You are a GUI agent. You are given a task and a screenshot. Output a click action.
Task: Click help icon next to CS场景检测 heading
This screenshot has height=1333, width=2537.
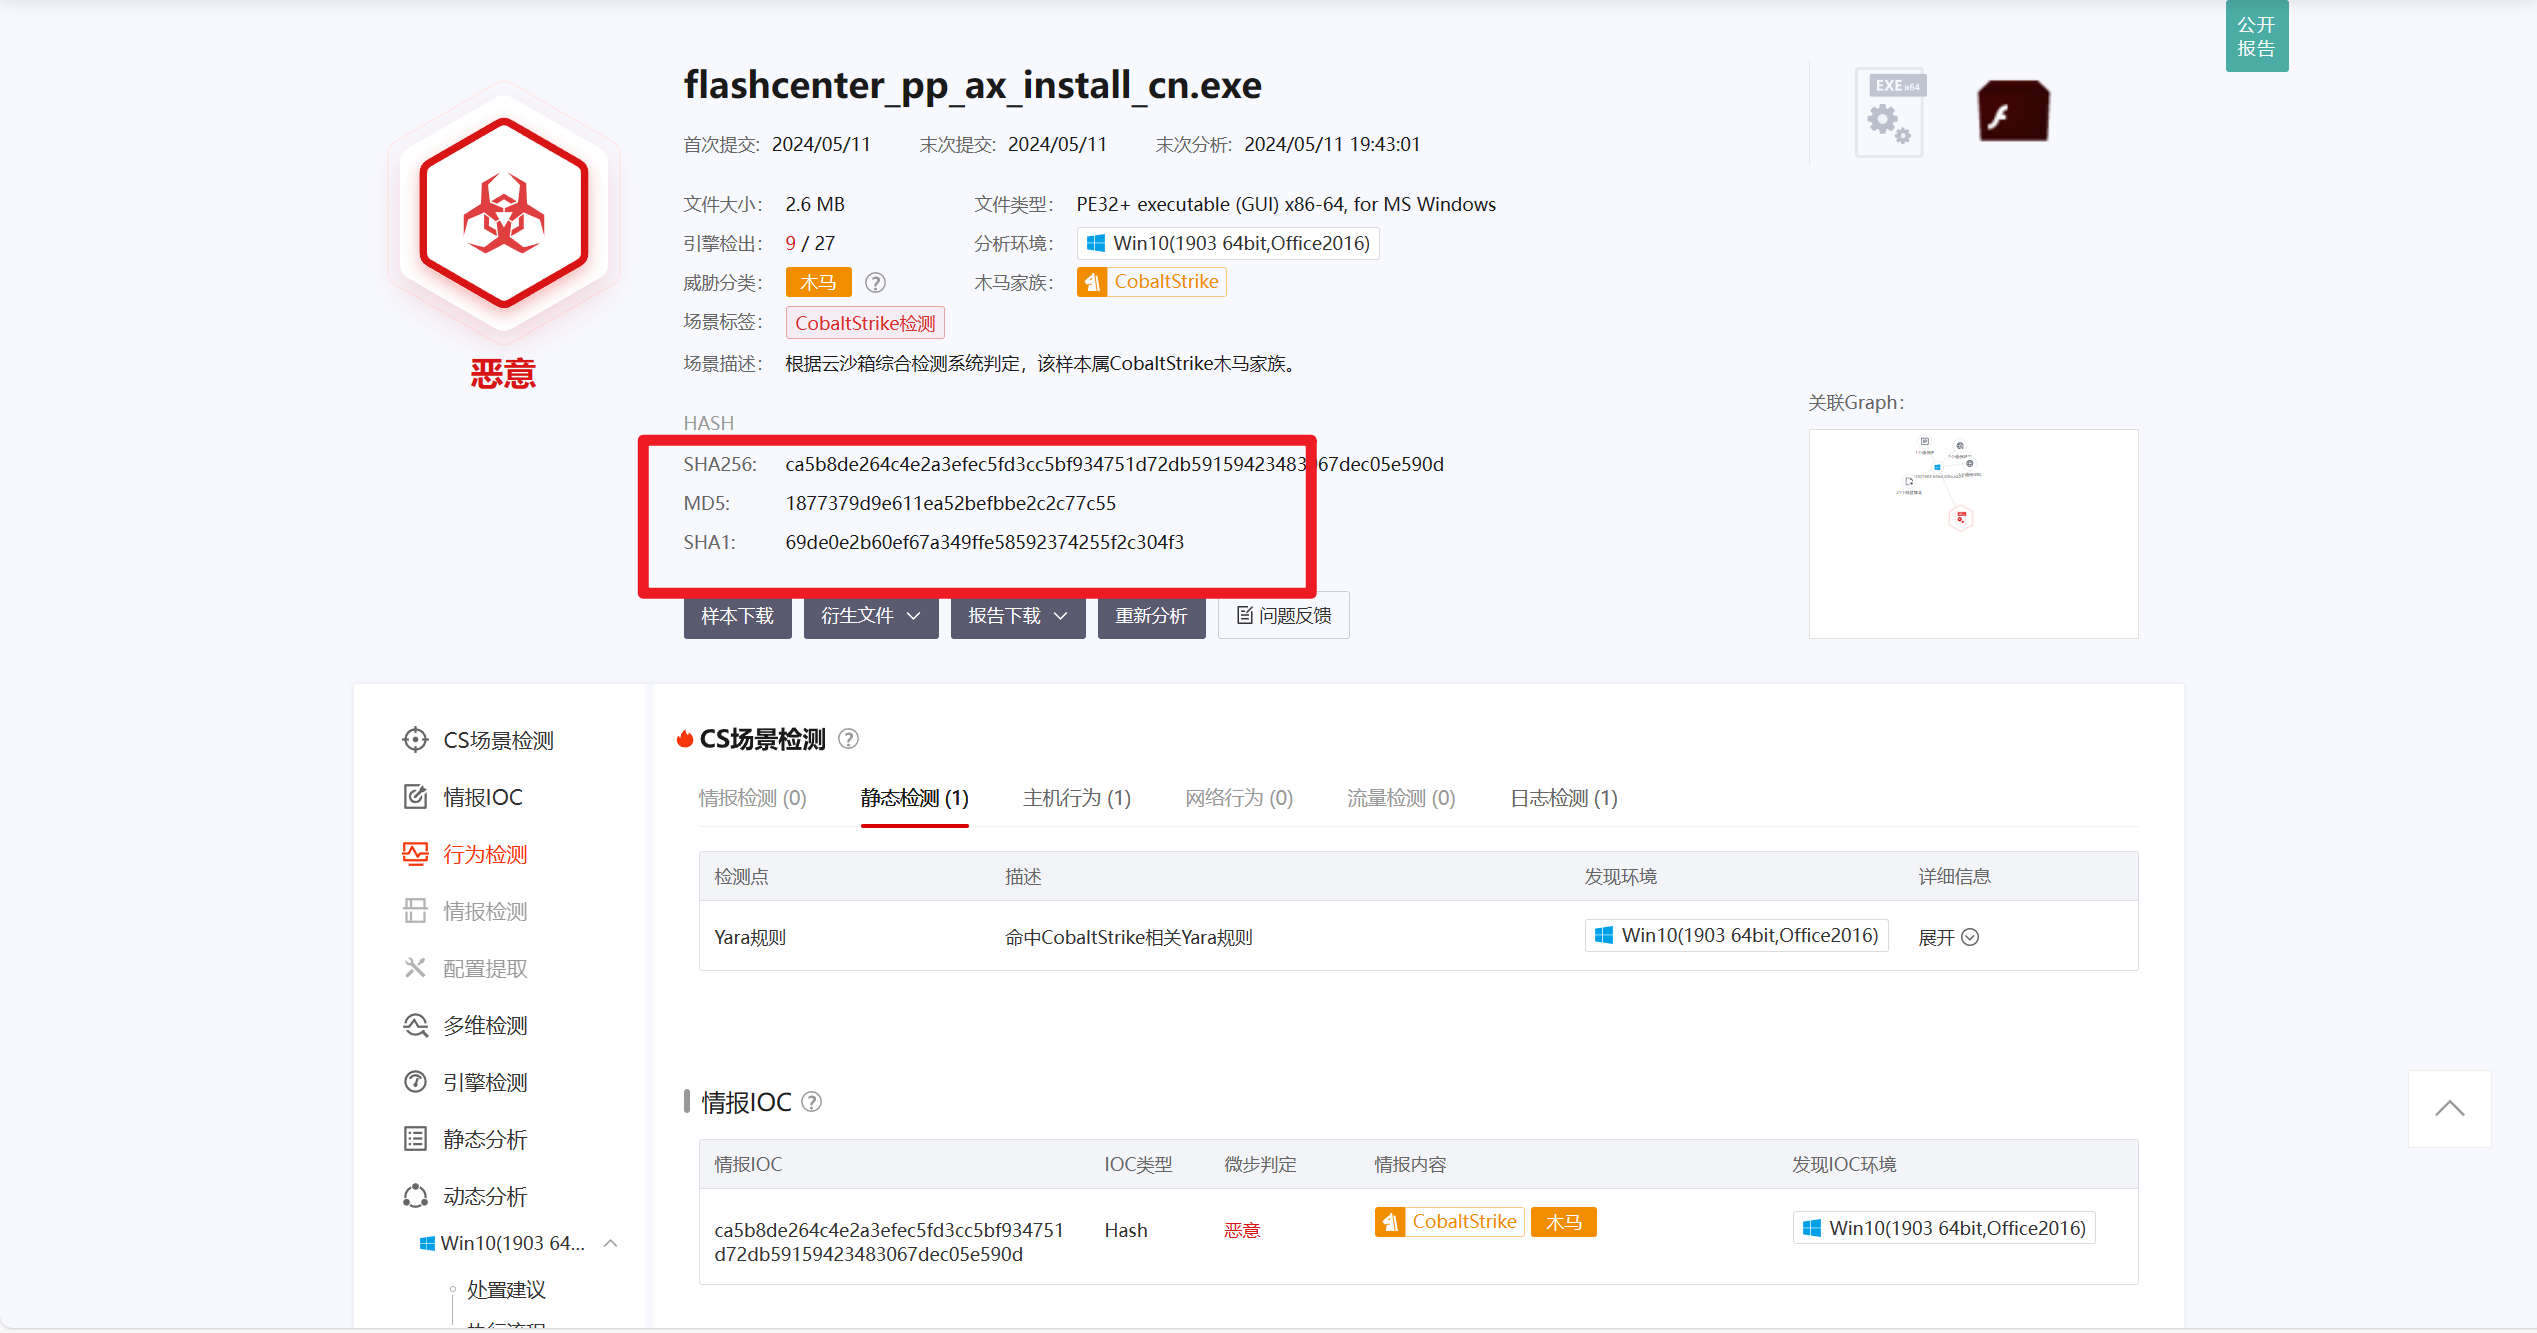(848, 739)
